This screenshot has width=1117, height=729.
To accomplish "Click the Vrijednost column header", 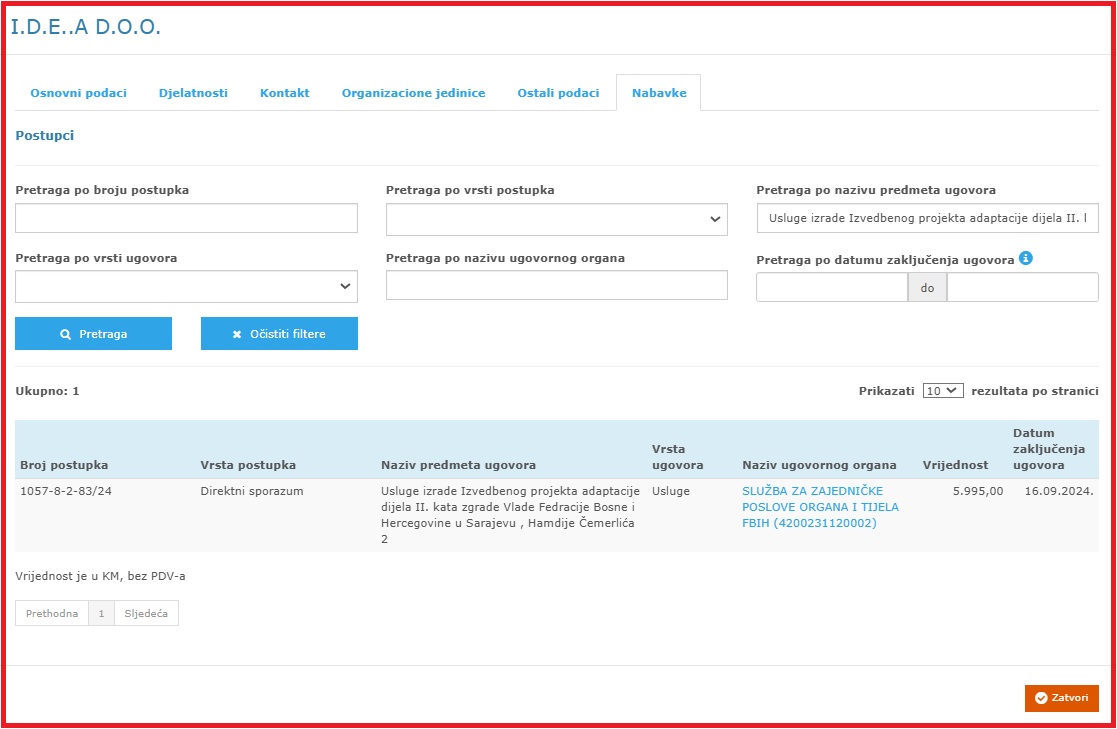I will click(x=955, y=465).
